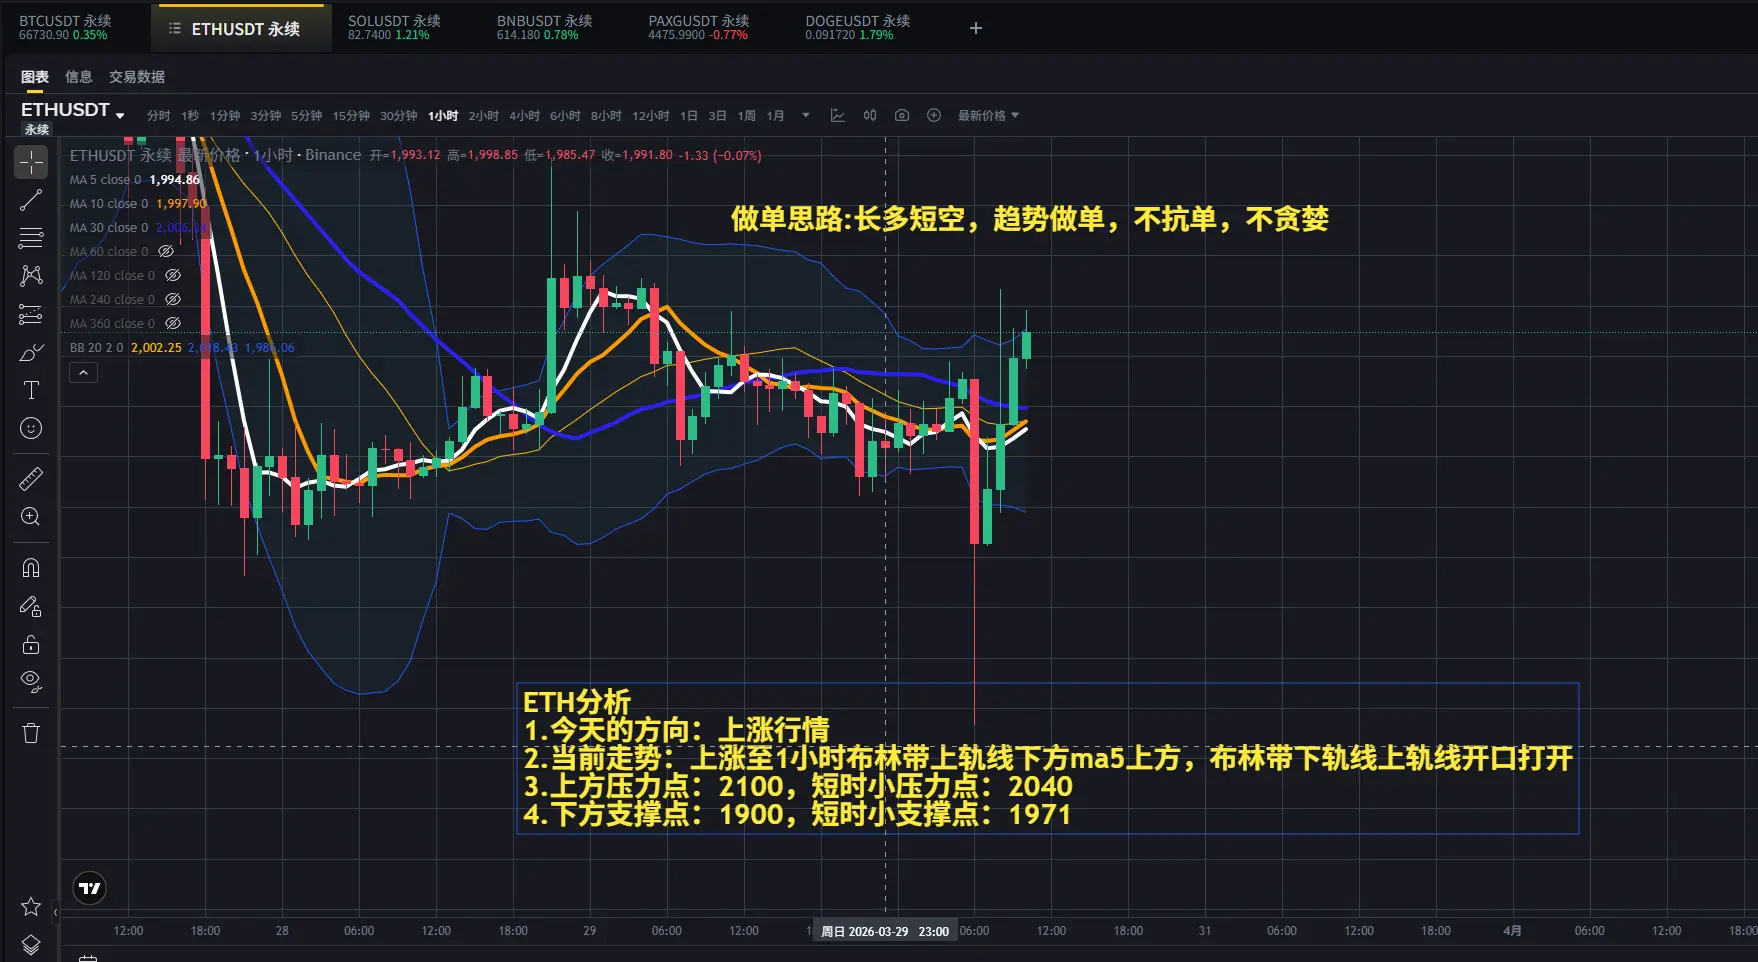Open the indicators chart icon
This screenshot has width=1758, height=962.
coord(838,116)
